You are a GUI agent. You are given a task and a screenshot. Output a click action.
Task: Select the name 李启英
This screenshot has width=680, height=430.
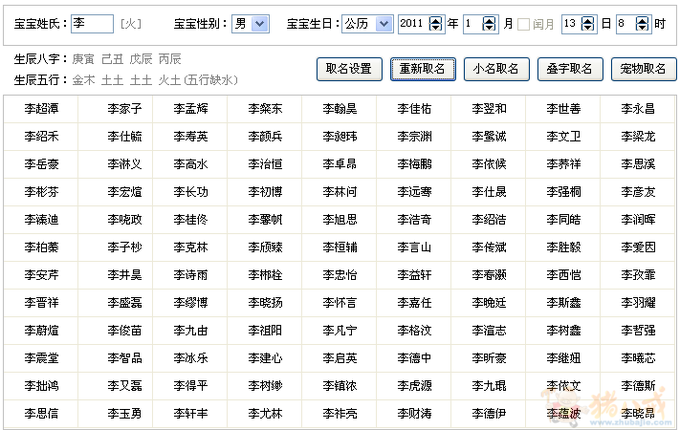(x=340, y=358)
